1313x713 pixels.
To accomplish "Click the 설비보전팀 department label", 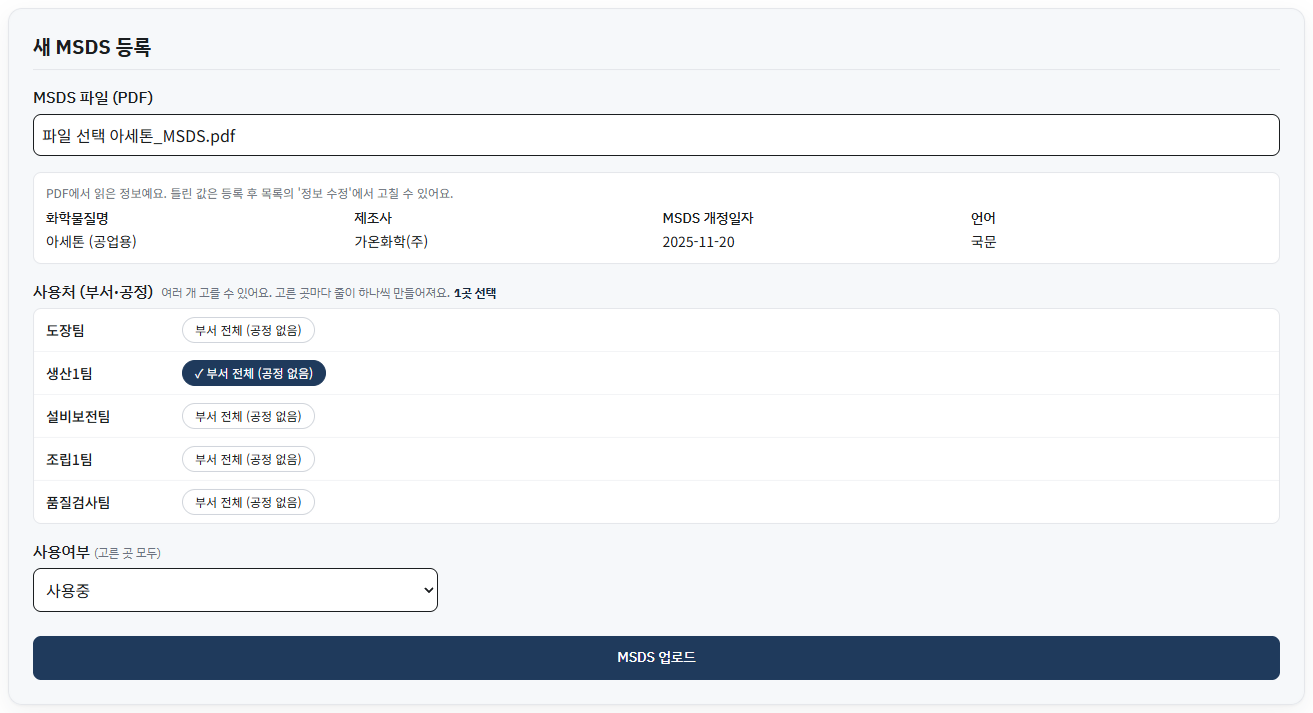I will (x=78, y=416).
